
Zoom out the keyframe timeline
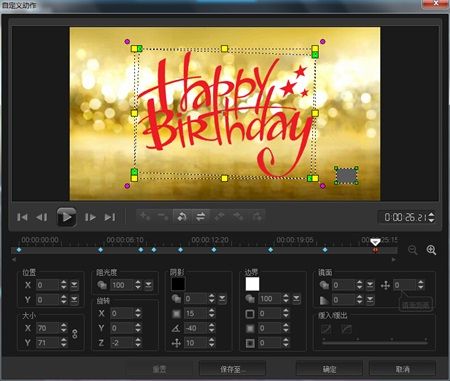(413, 250)
